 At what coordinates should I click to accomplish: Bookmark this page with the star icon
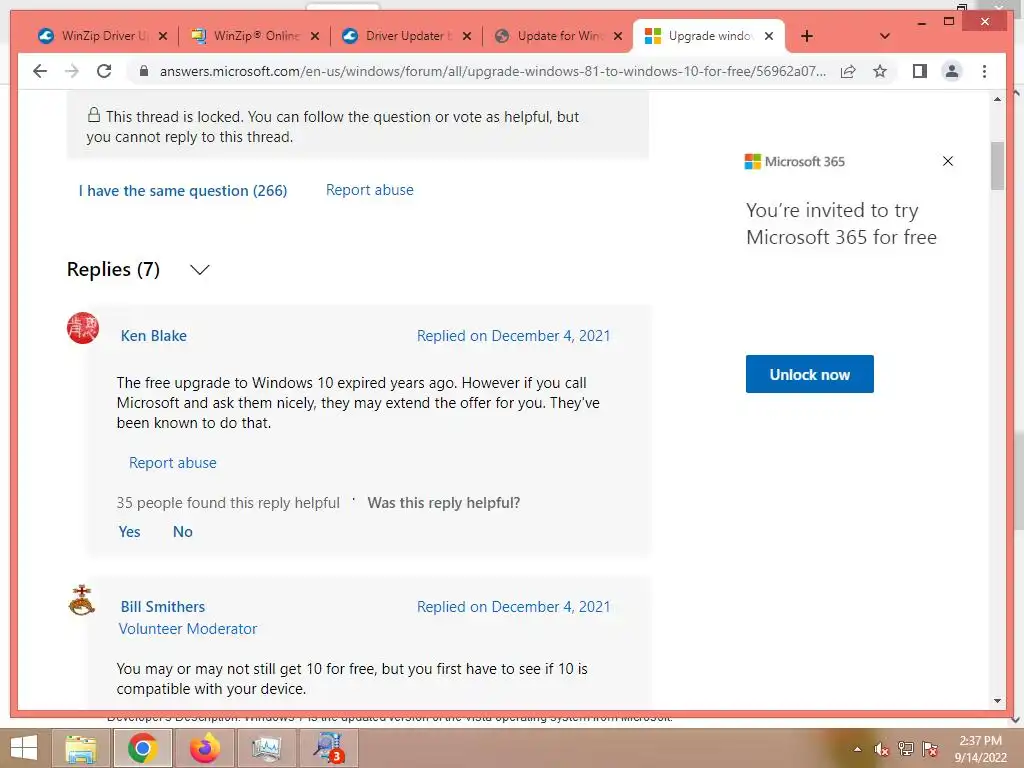880,71
